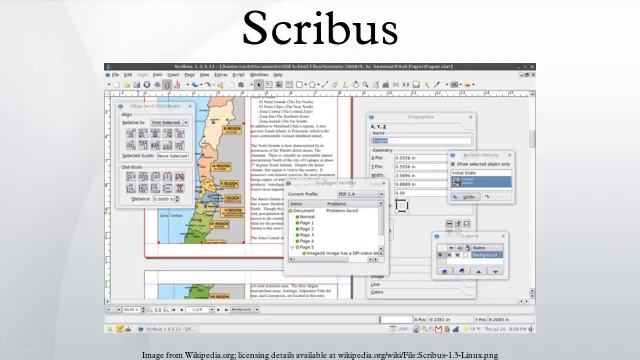The image size is (640, 360).
Task: Toggle Show selected object only checkbox
Action: point(453,164)
